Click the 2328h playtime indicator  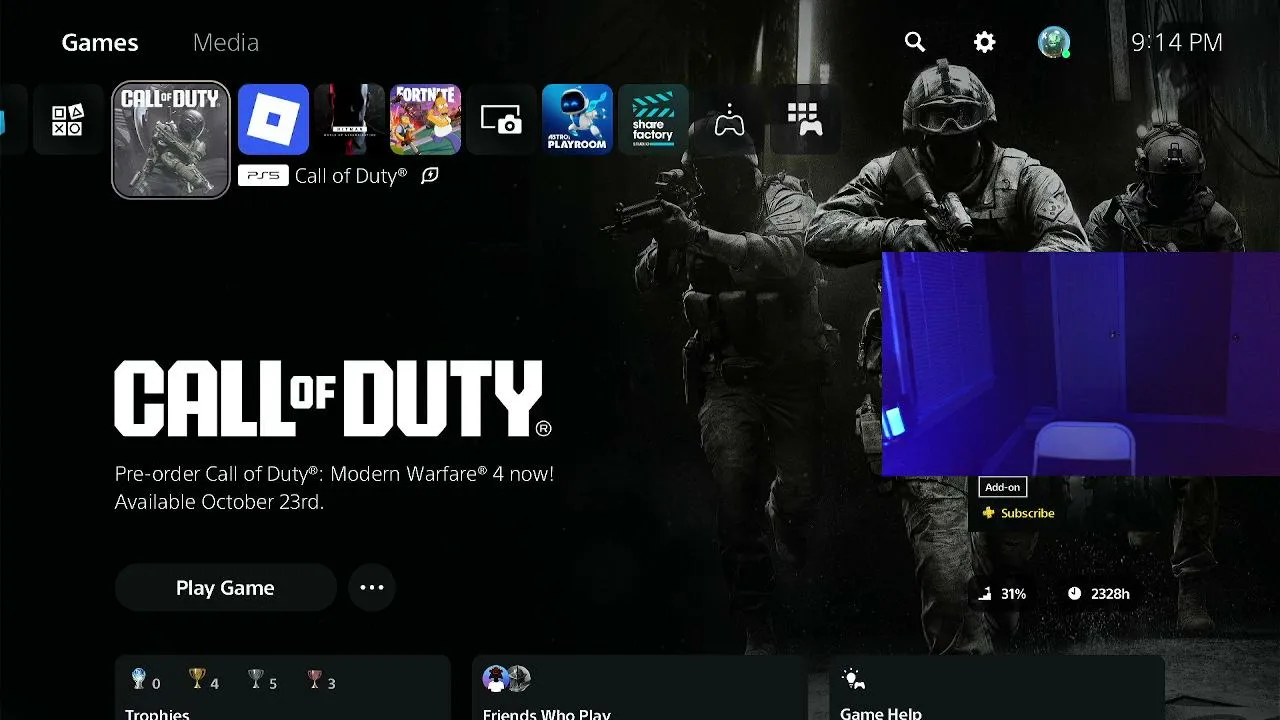1098,594
